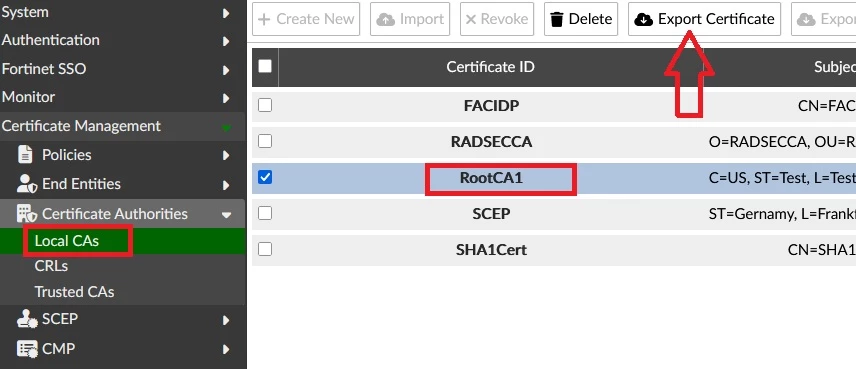Uncheck the RootCA1 row checkbox
The height and width of the screenshot is (369, 856).
point(265,177)
